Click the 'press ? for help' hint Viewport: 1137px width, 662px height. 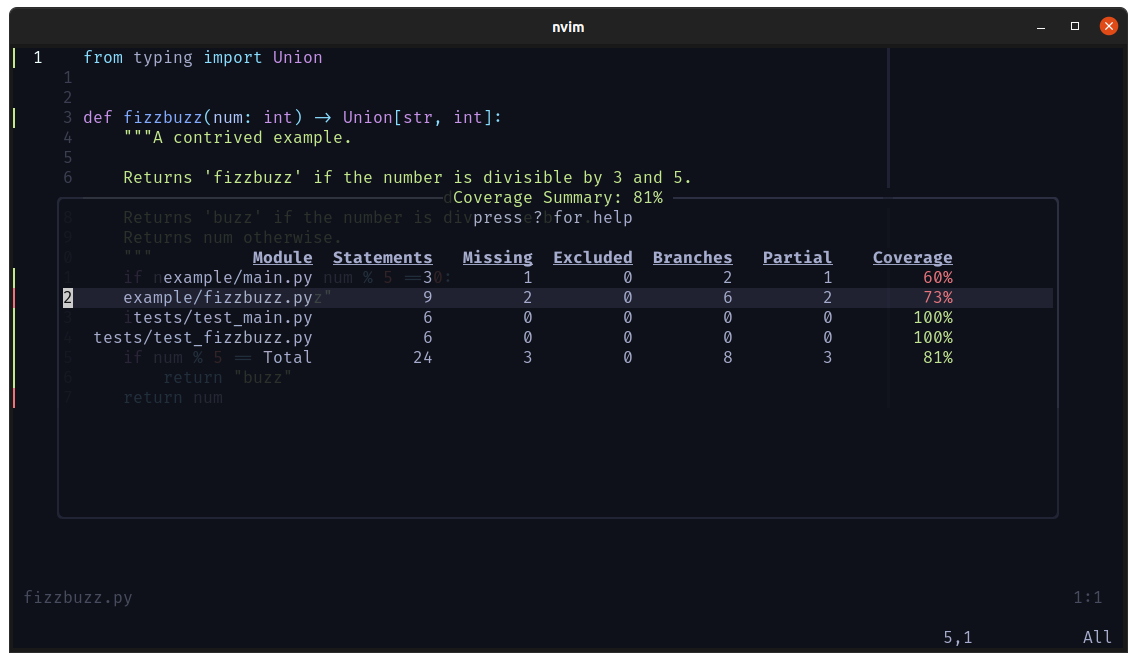pos(553,218)
